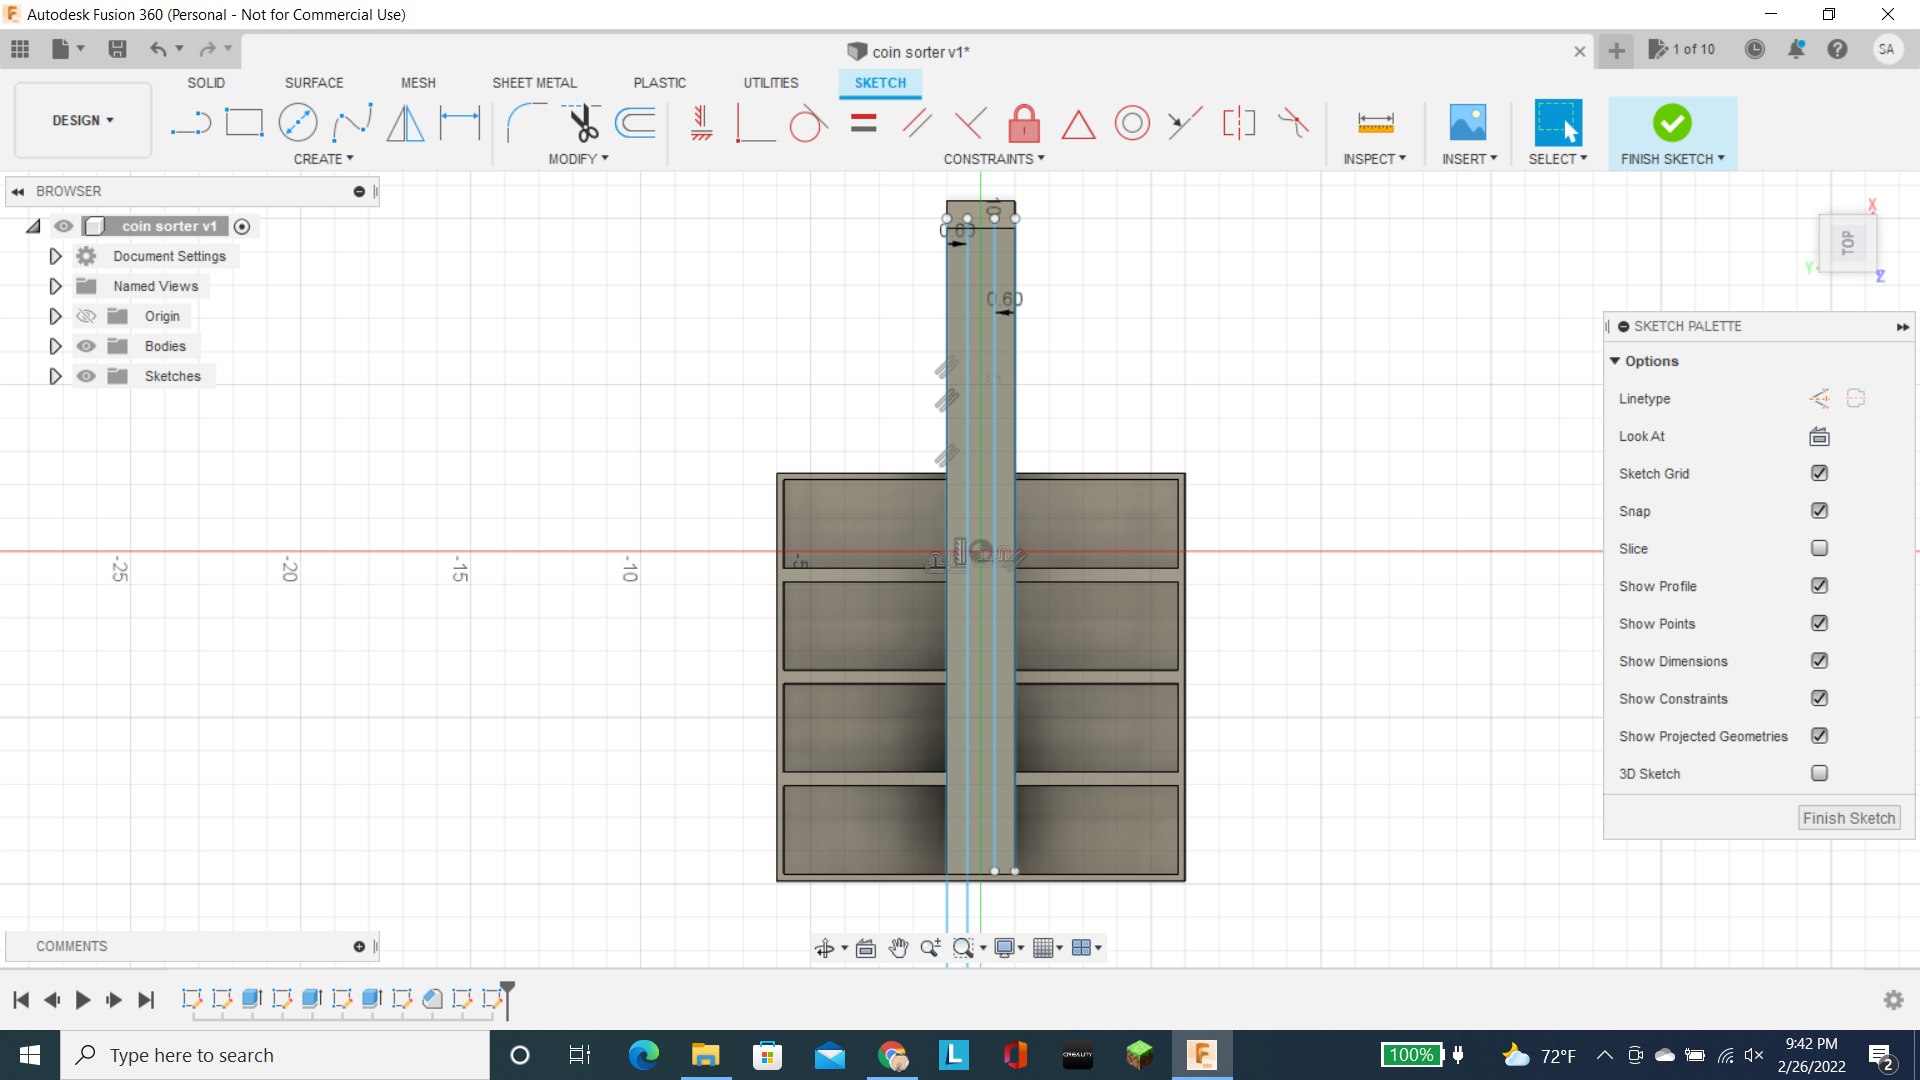Click the Look At icon in Sketch Palette
1920x1080 pixels.
click(1818, 436)
